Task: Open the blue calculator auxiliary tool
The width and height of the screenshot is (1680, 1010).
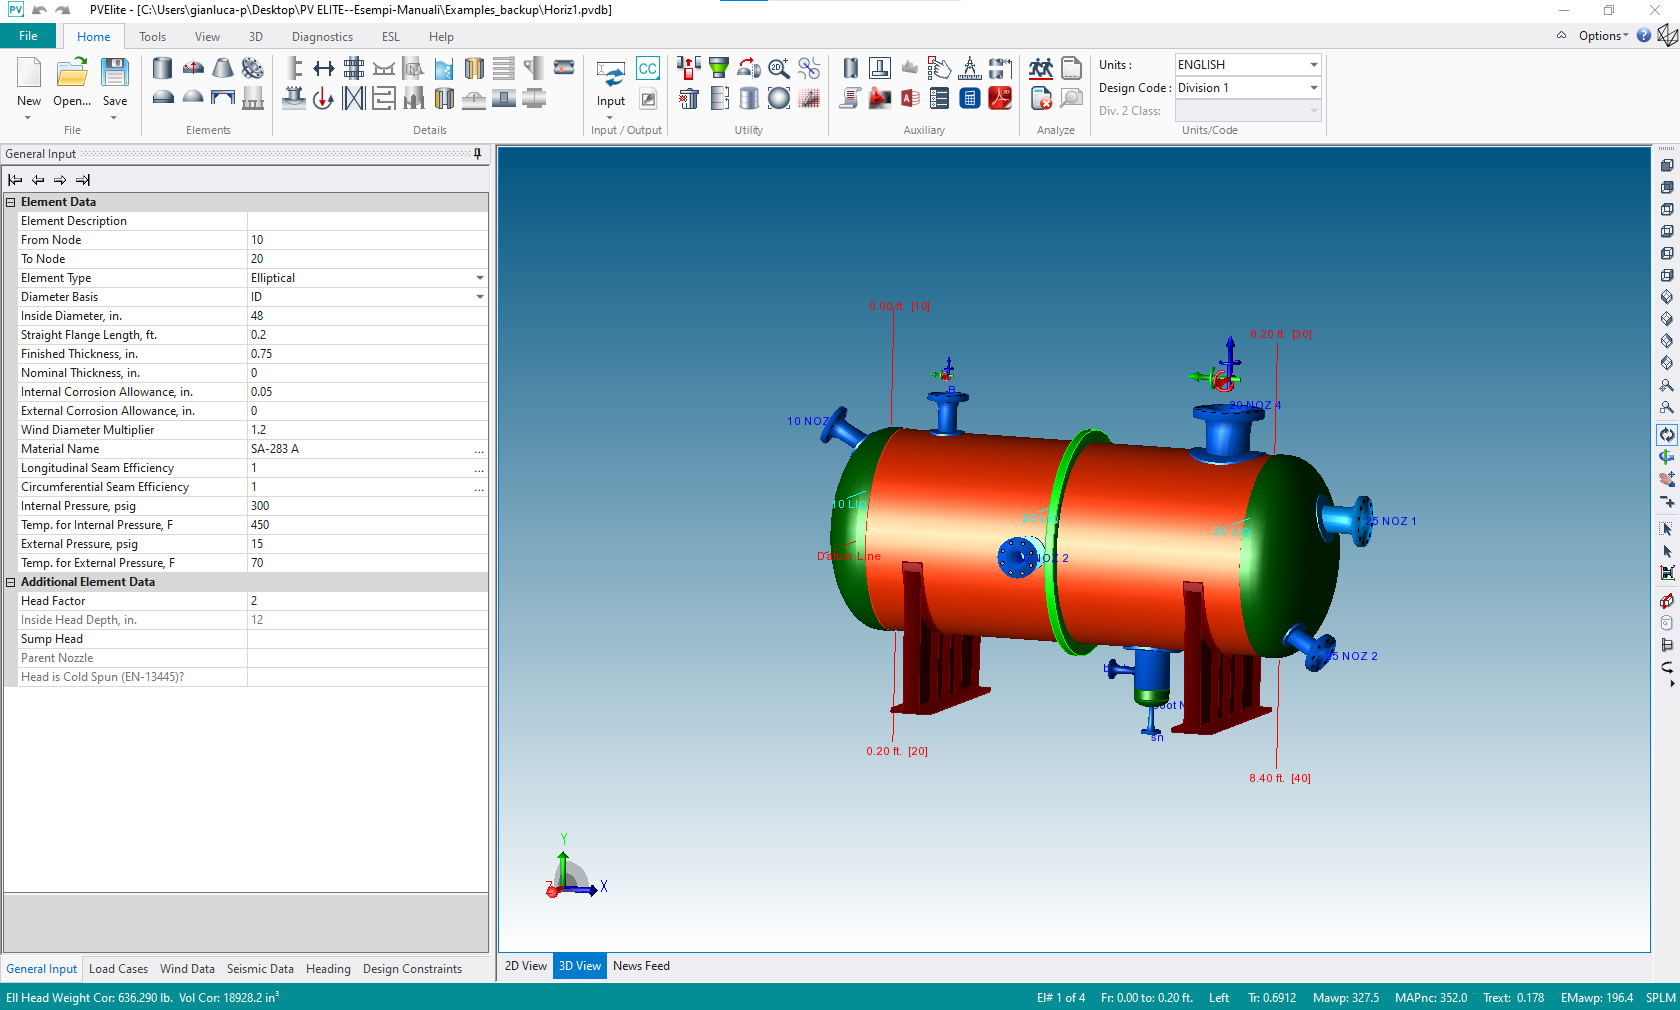Action: [970, 98]
